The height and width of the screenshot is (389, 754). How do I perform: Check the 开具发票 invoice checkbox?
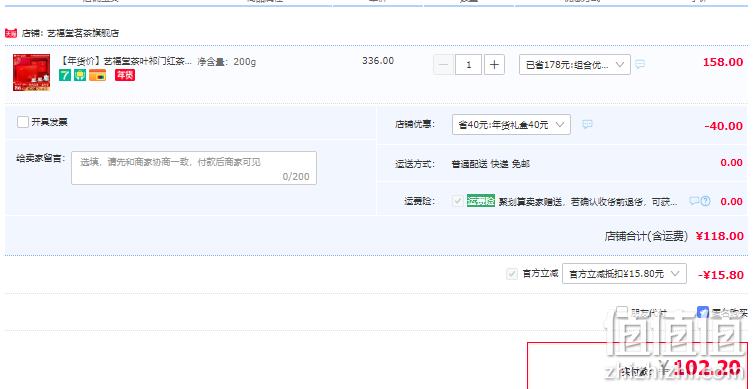[23, 122]
